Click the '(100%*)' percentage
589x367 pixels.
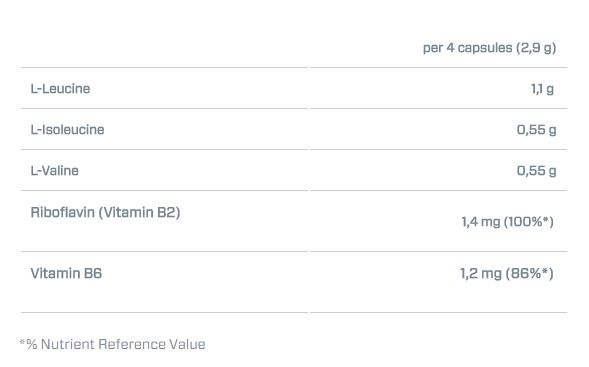coord(529,222)
